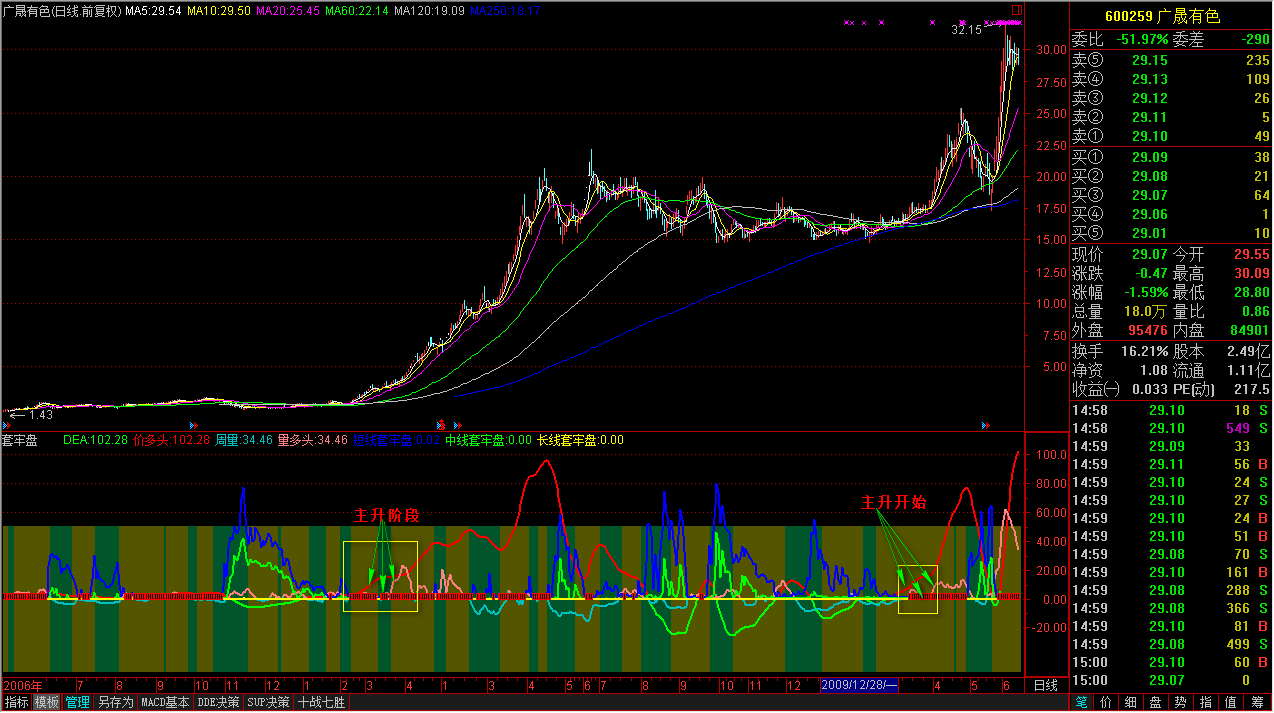Open the 指标 indicator tab
Screen dimensions: 1274x713
pos(16,702)
